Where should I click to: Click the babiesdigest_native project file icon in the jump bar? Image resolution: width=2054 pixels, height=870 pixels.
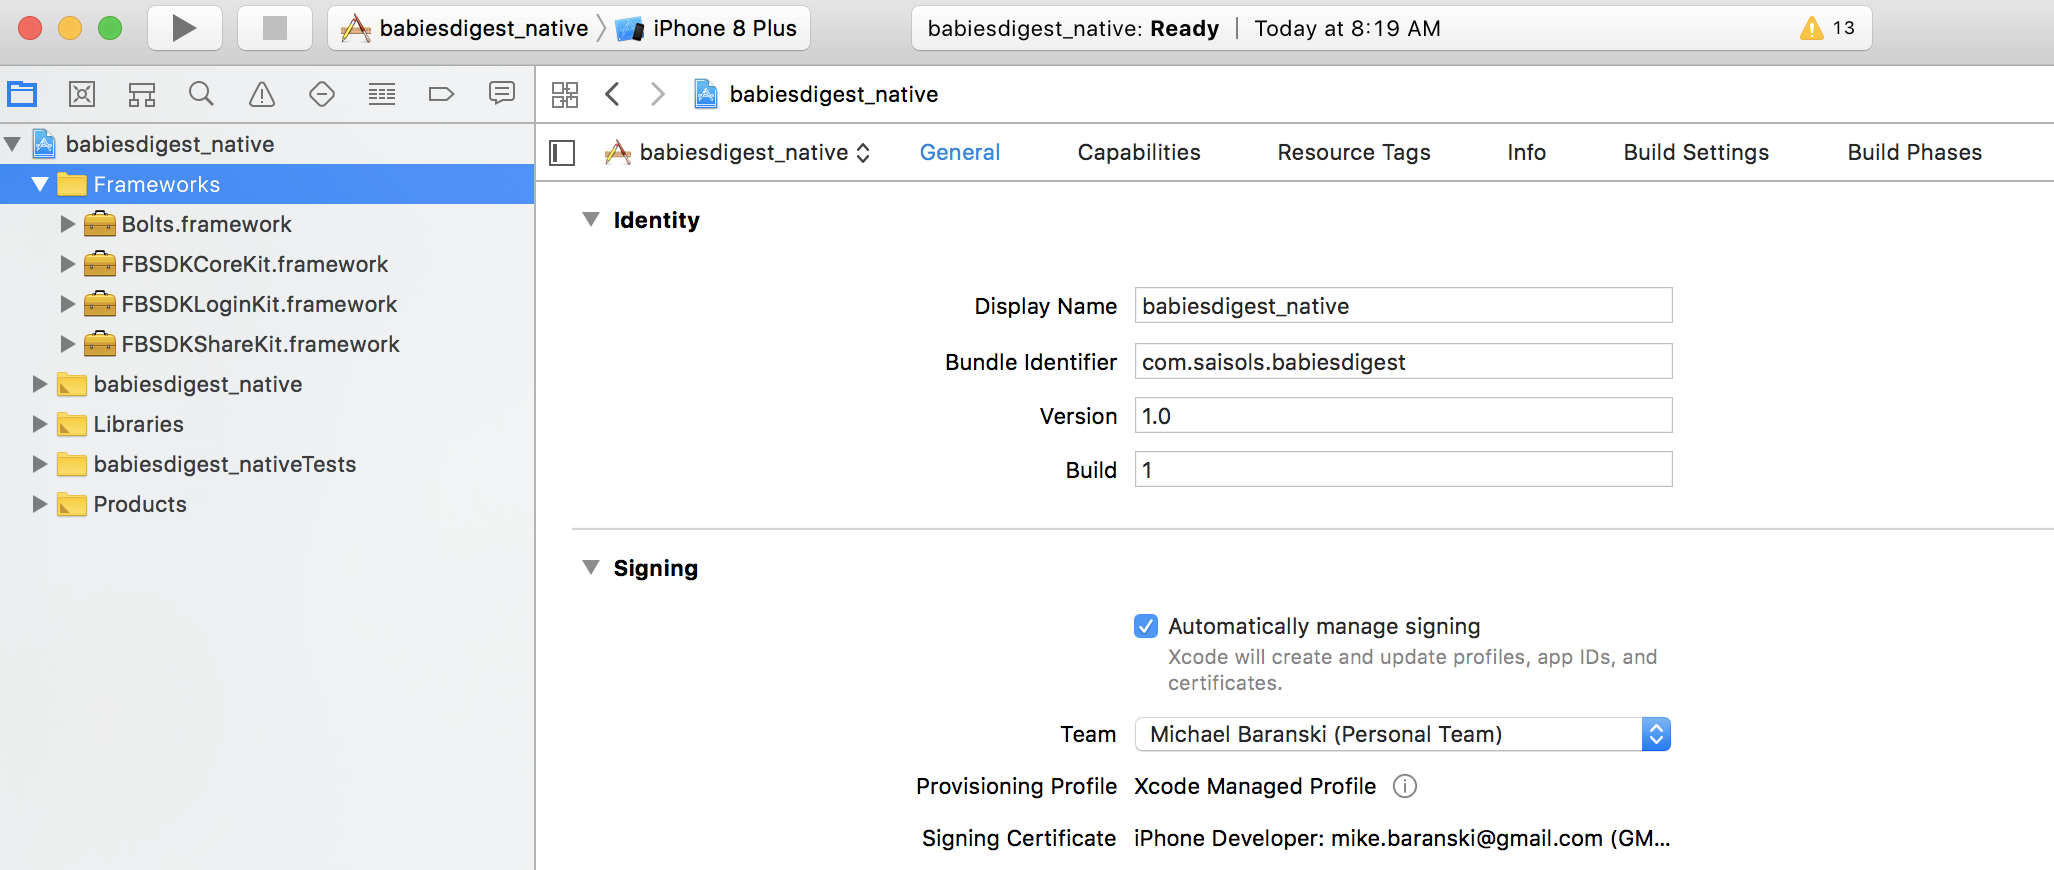pos(706,94)
